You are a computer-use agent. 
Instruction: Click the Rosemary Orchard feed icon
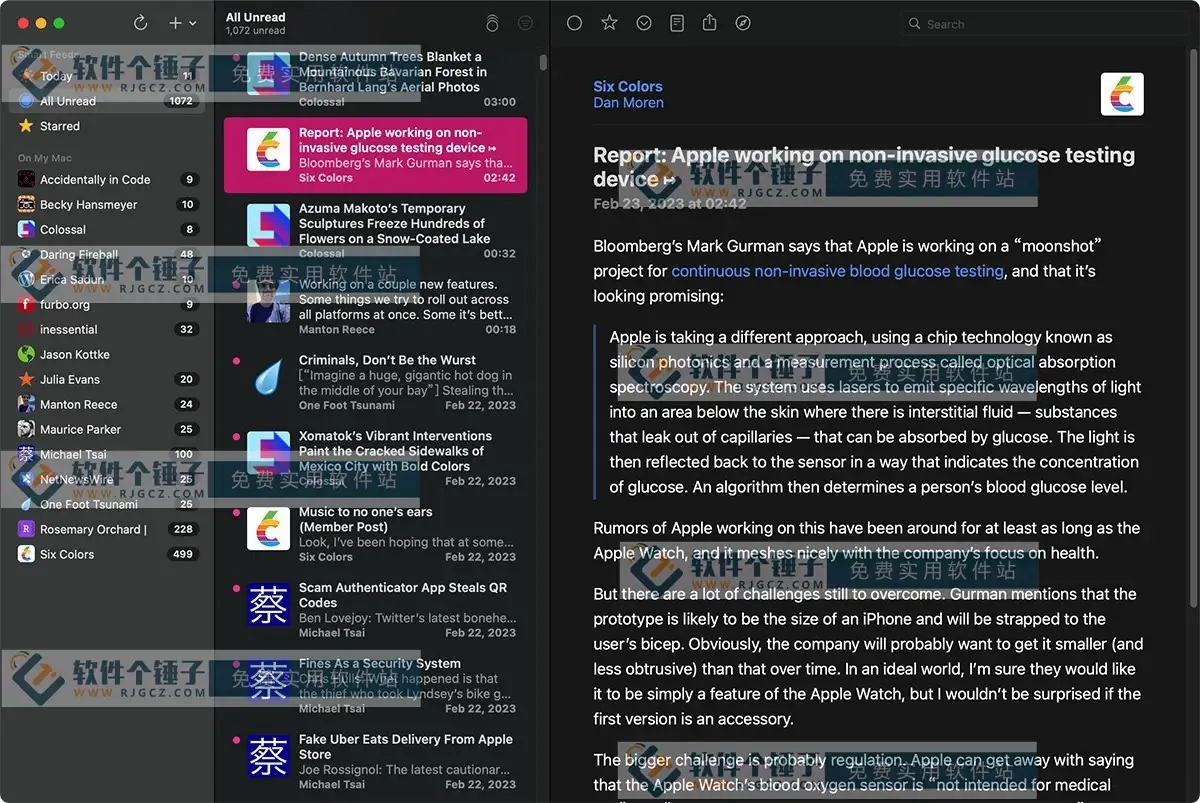pyautogui.click(x=26, y=530)
